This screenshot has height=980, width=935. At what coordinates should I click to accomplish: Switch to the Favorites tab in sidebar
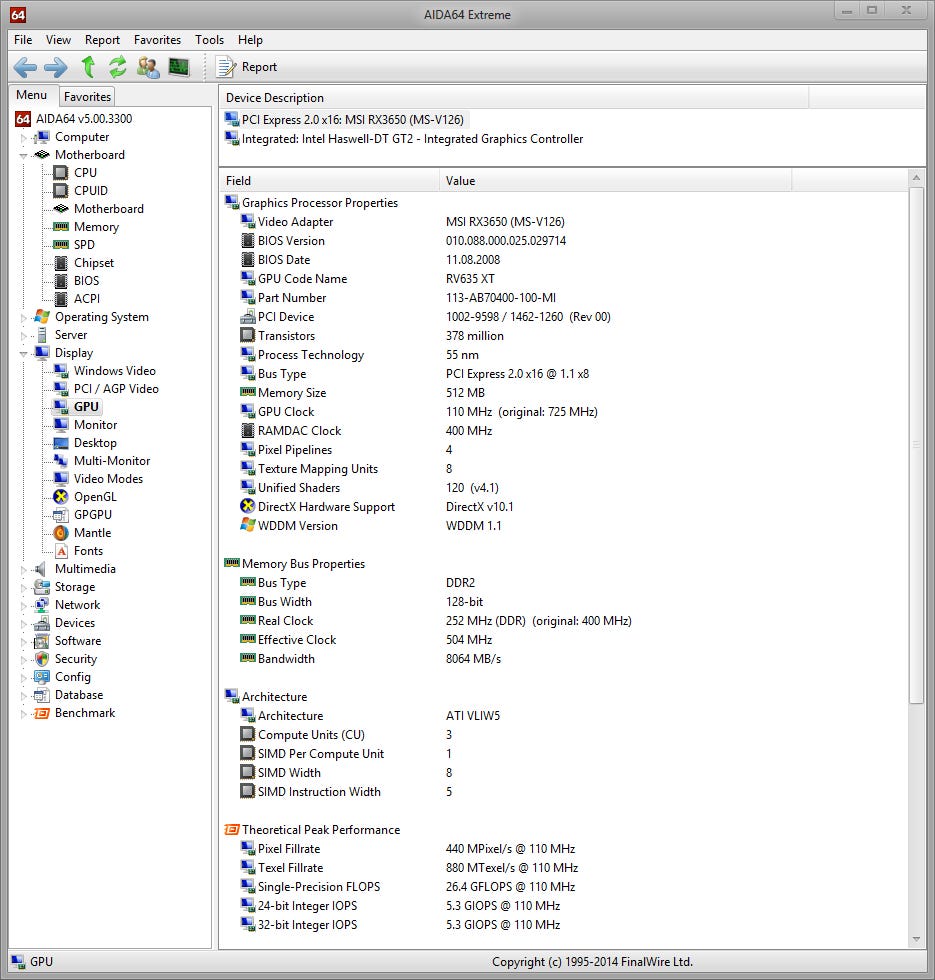(x=87, y=97)
